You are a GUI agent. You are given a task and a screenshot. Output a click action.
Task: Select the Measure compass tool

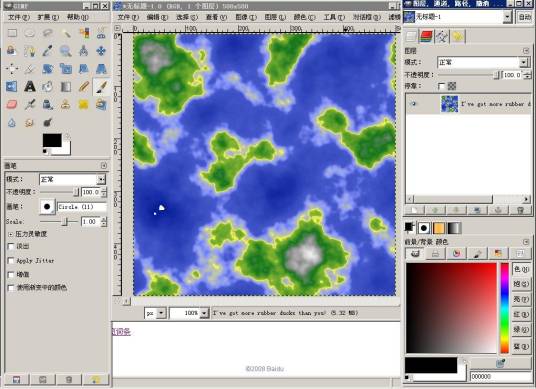point(84,51)
